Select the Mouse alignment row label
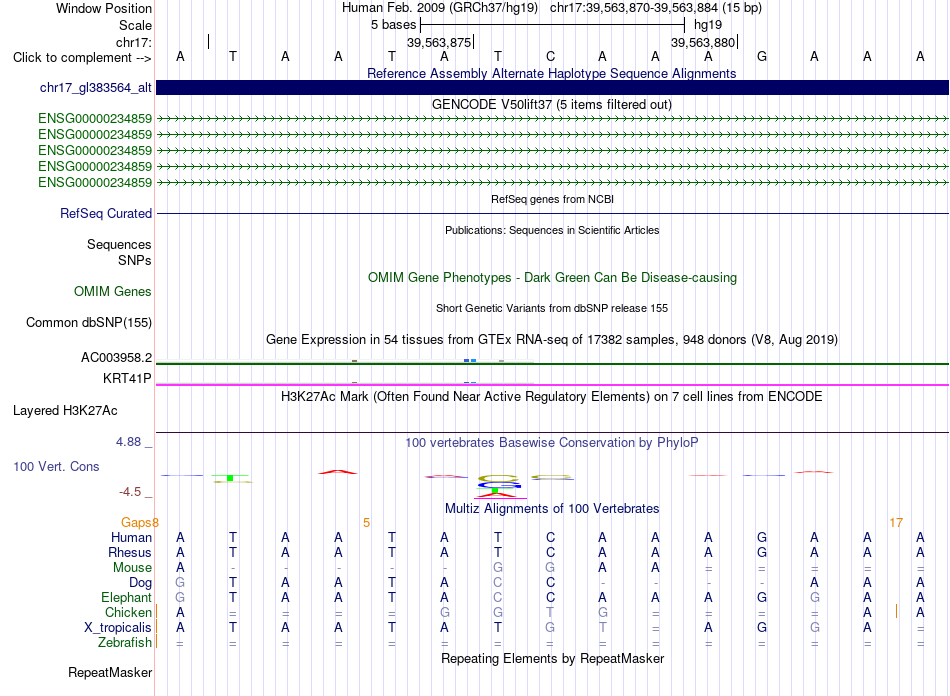 point(132,568)
